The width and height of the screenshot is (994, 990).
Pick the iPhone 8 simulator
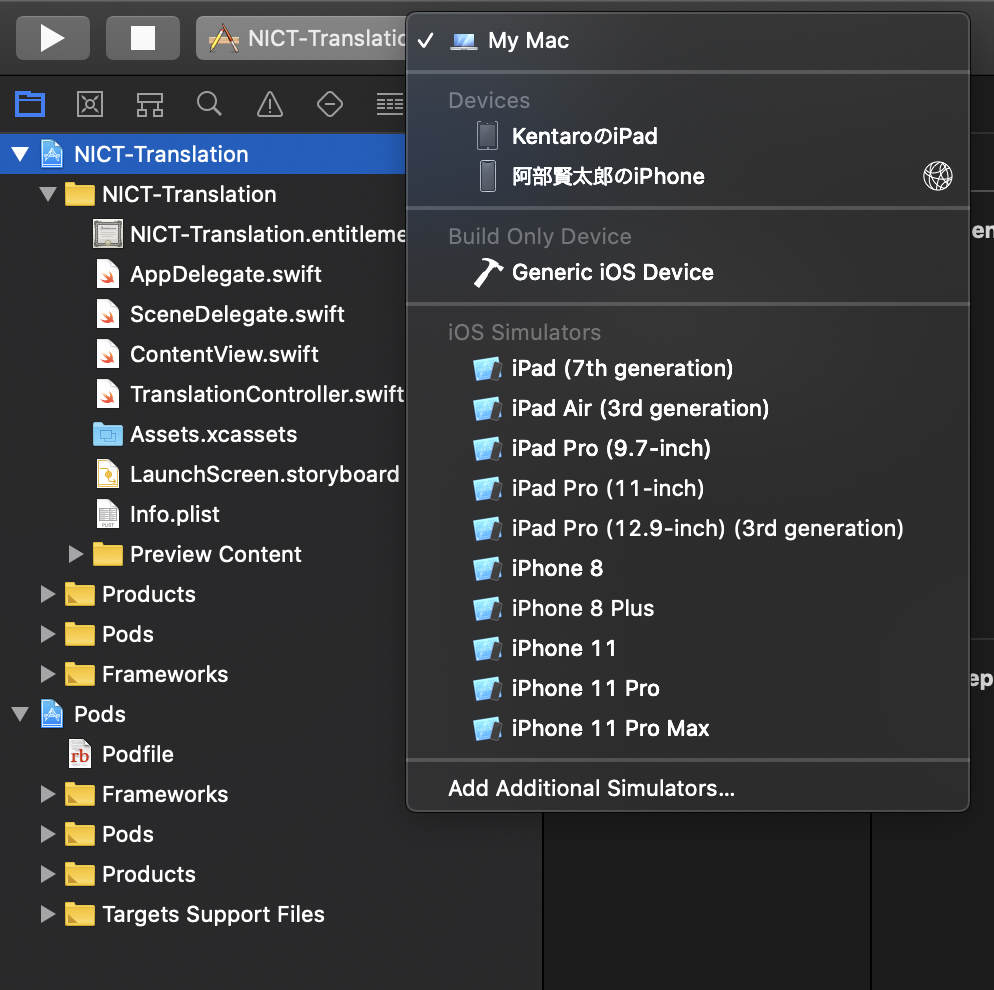[688, 568]
